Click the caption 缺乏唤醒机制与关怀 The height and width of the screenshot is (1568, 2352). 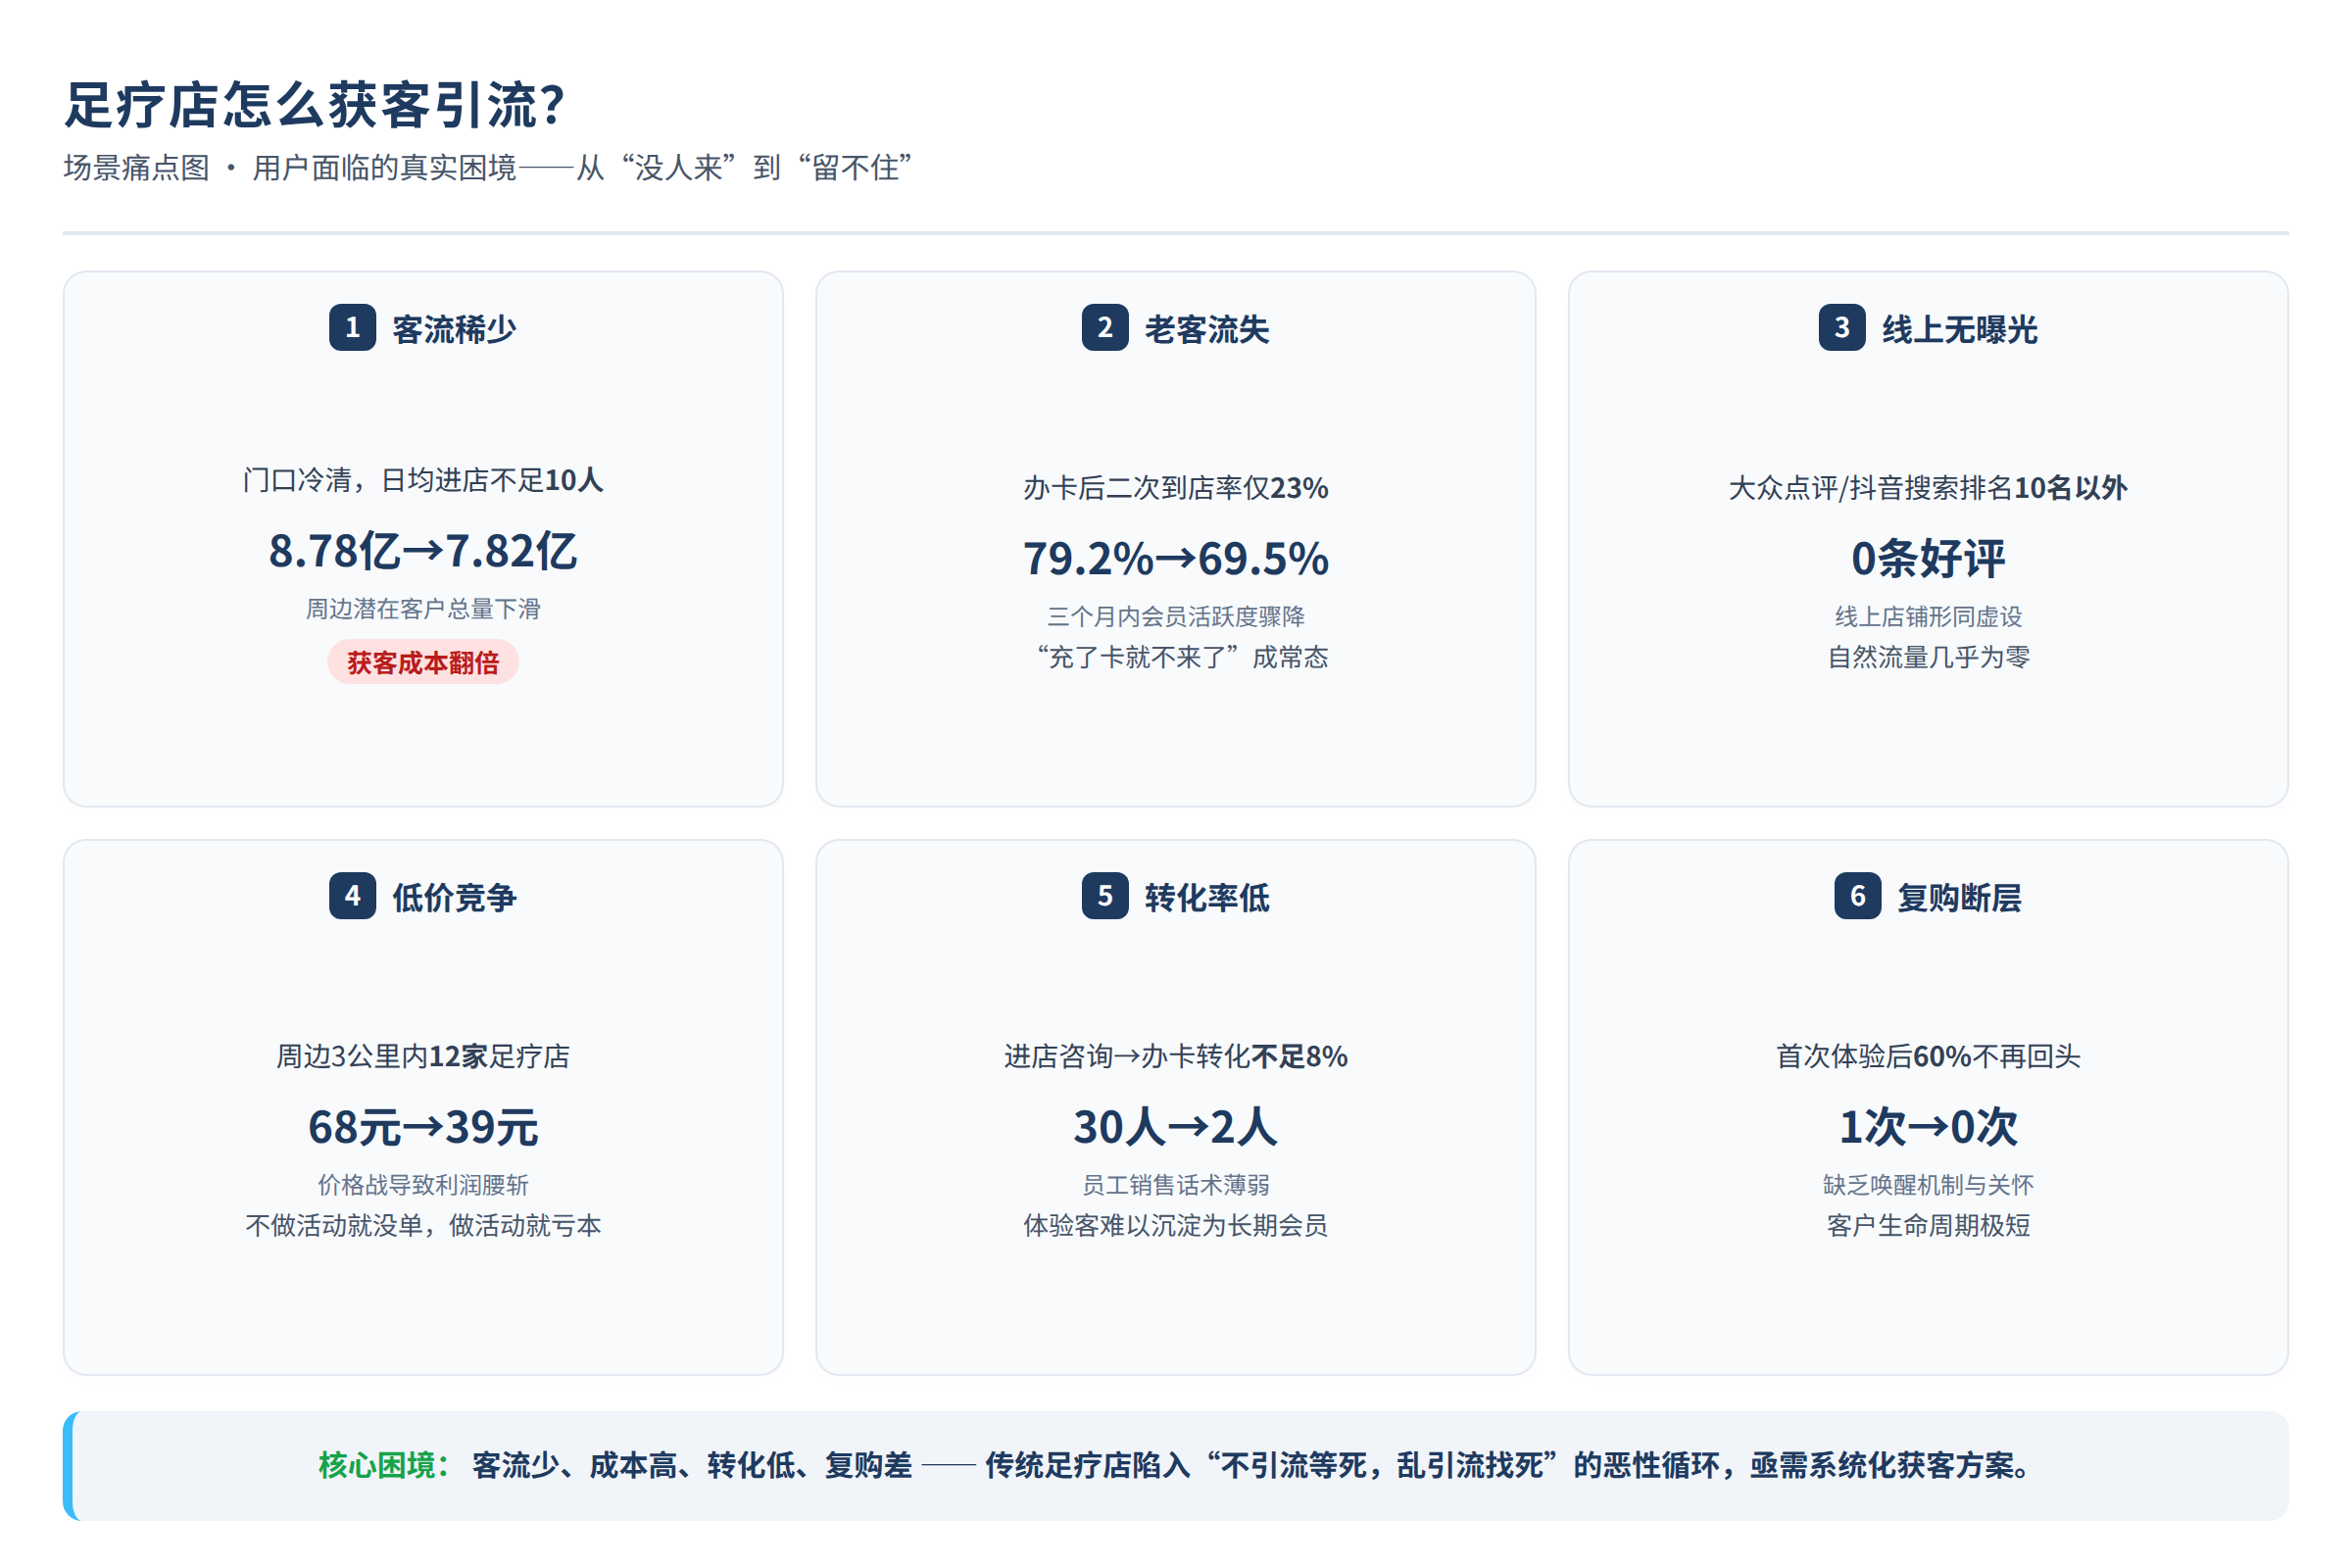[1928, 1185]
